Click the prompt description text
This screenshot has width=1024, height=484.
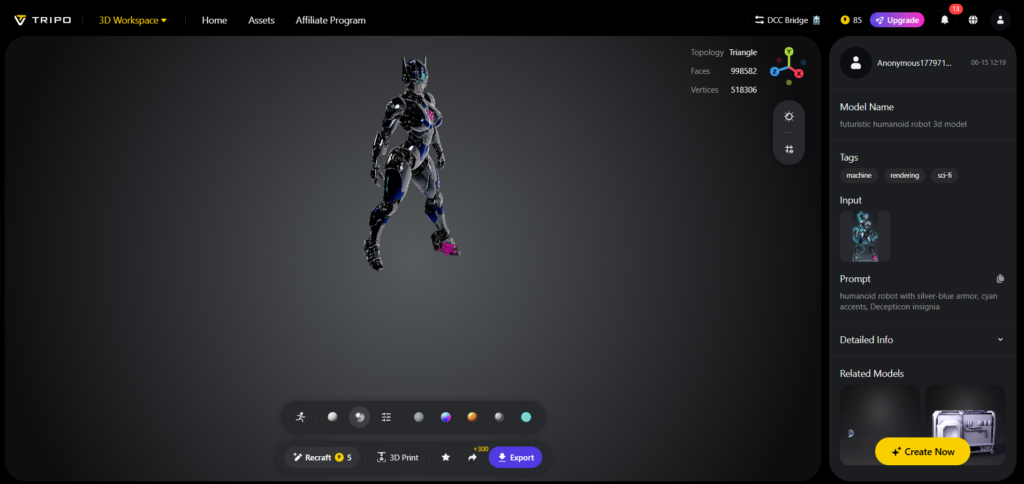tap(919, 301)
